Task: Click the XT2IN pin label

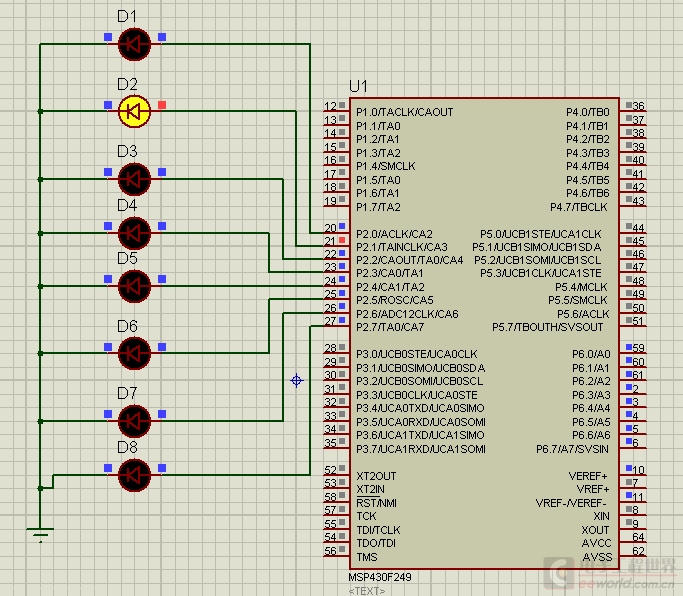Action: [x=370, y=489]
